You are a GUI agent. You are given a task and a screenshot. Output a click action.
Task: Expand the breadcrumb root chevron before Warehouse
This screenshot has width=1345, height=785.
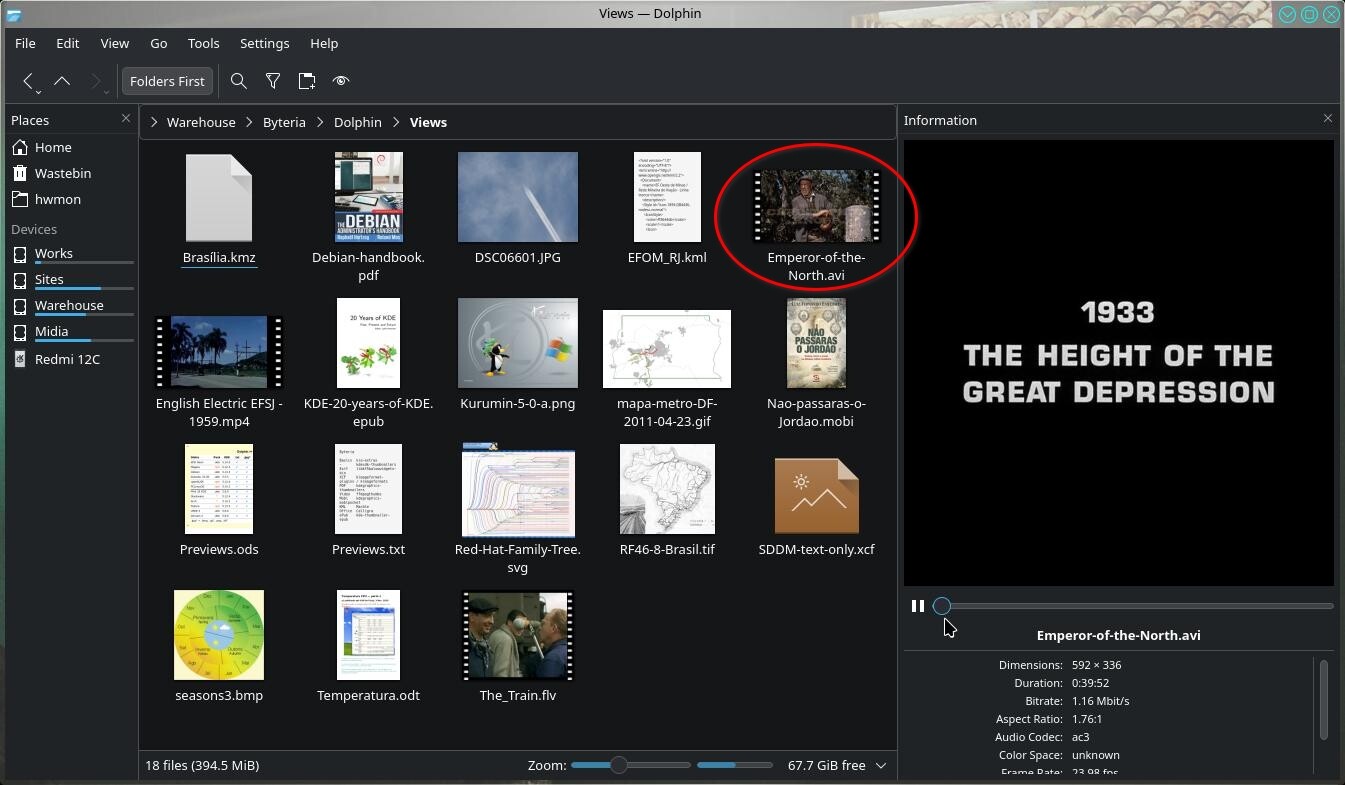coord(154,122)
